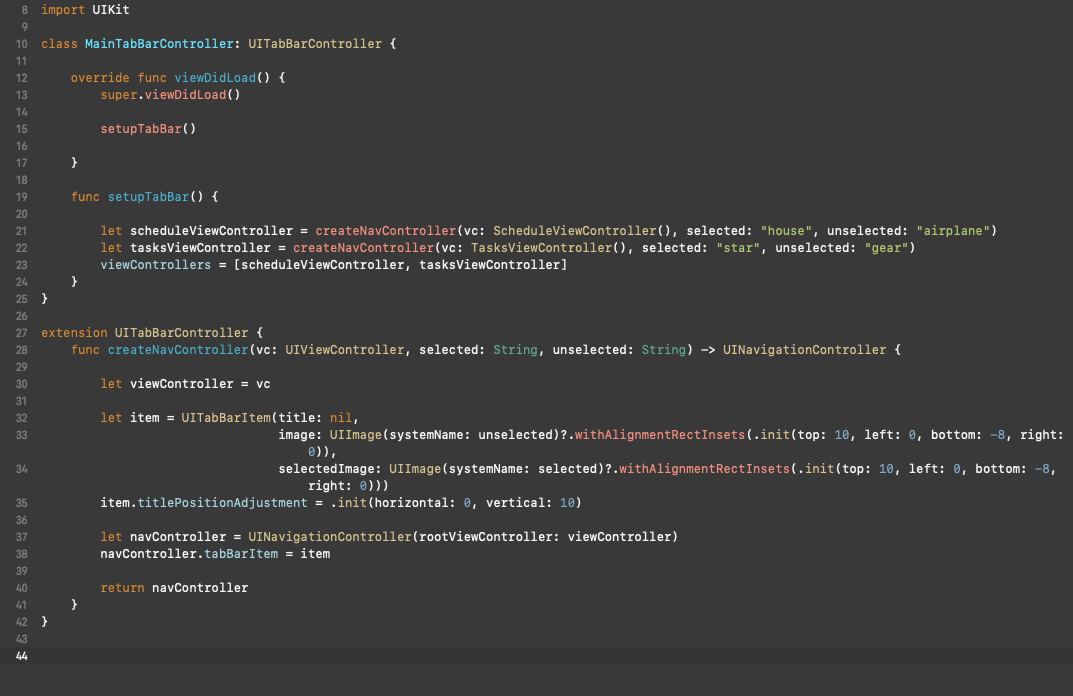This screenshot has height=696, width=1073.
Task: Click the 'extension' keyword on line 27
Action: tap(74, 333)
